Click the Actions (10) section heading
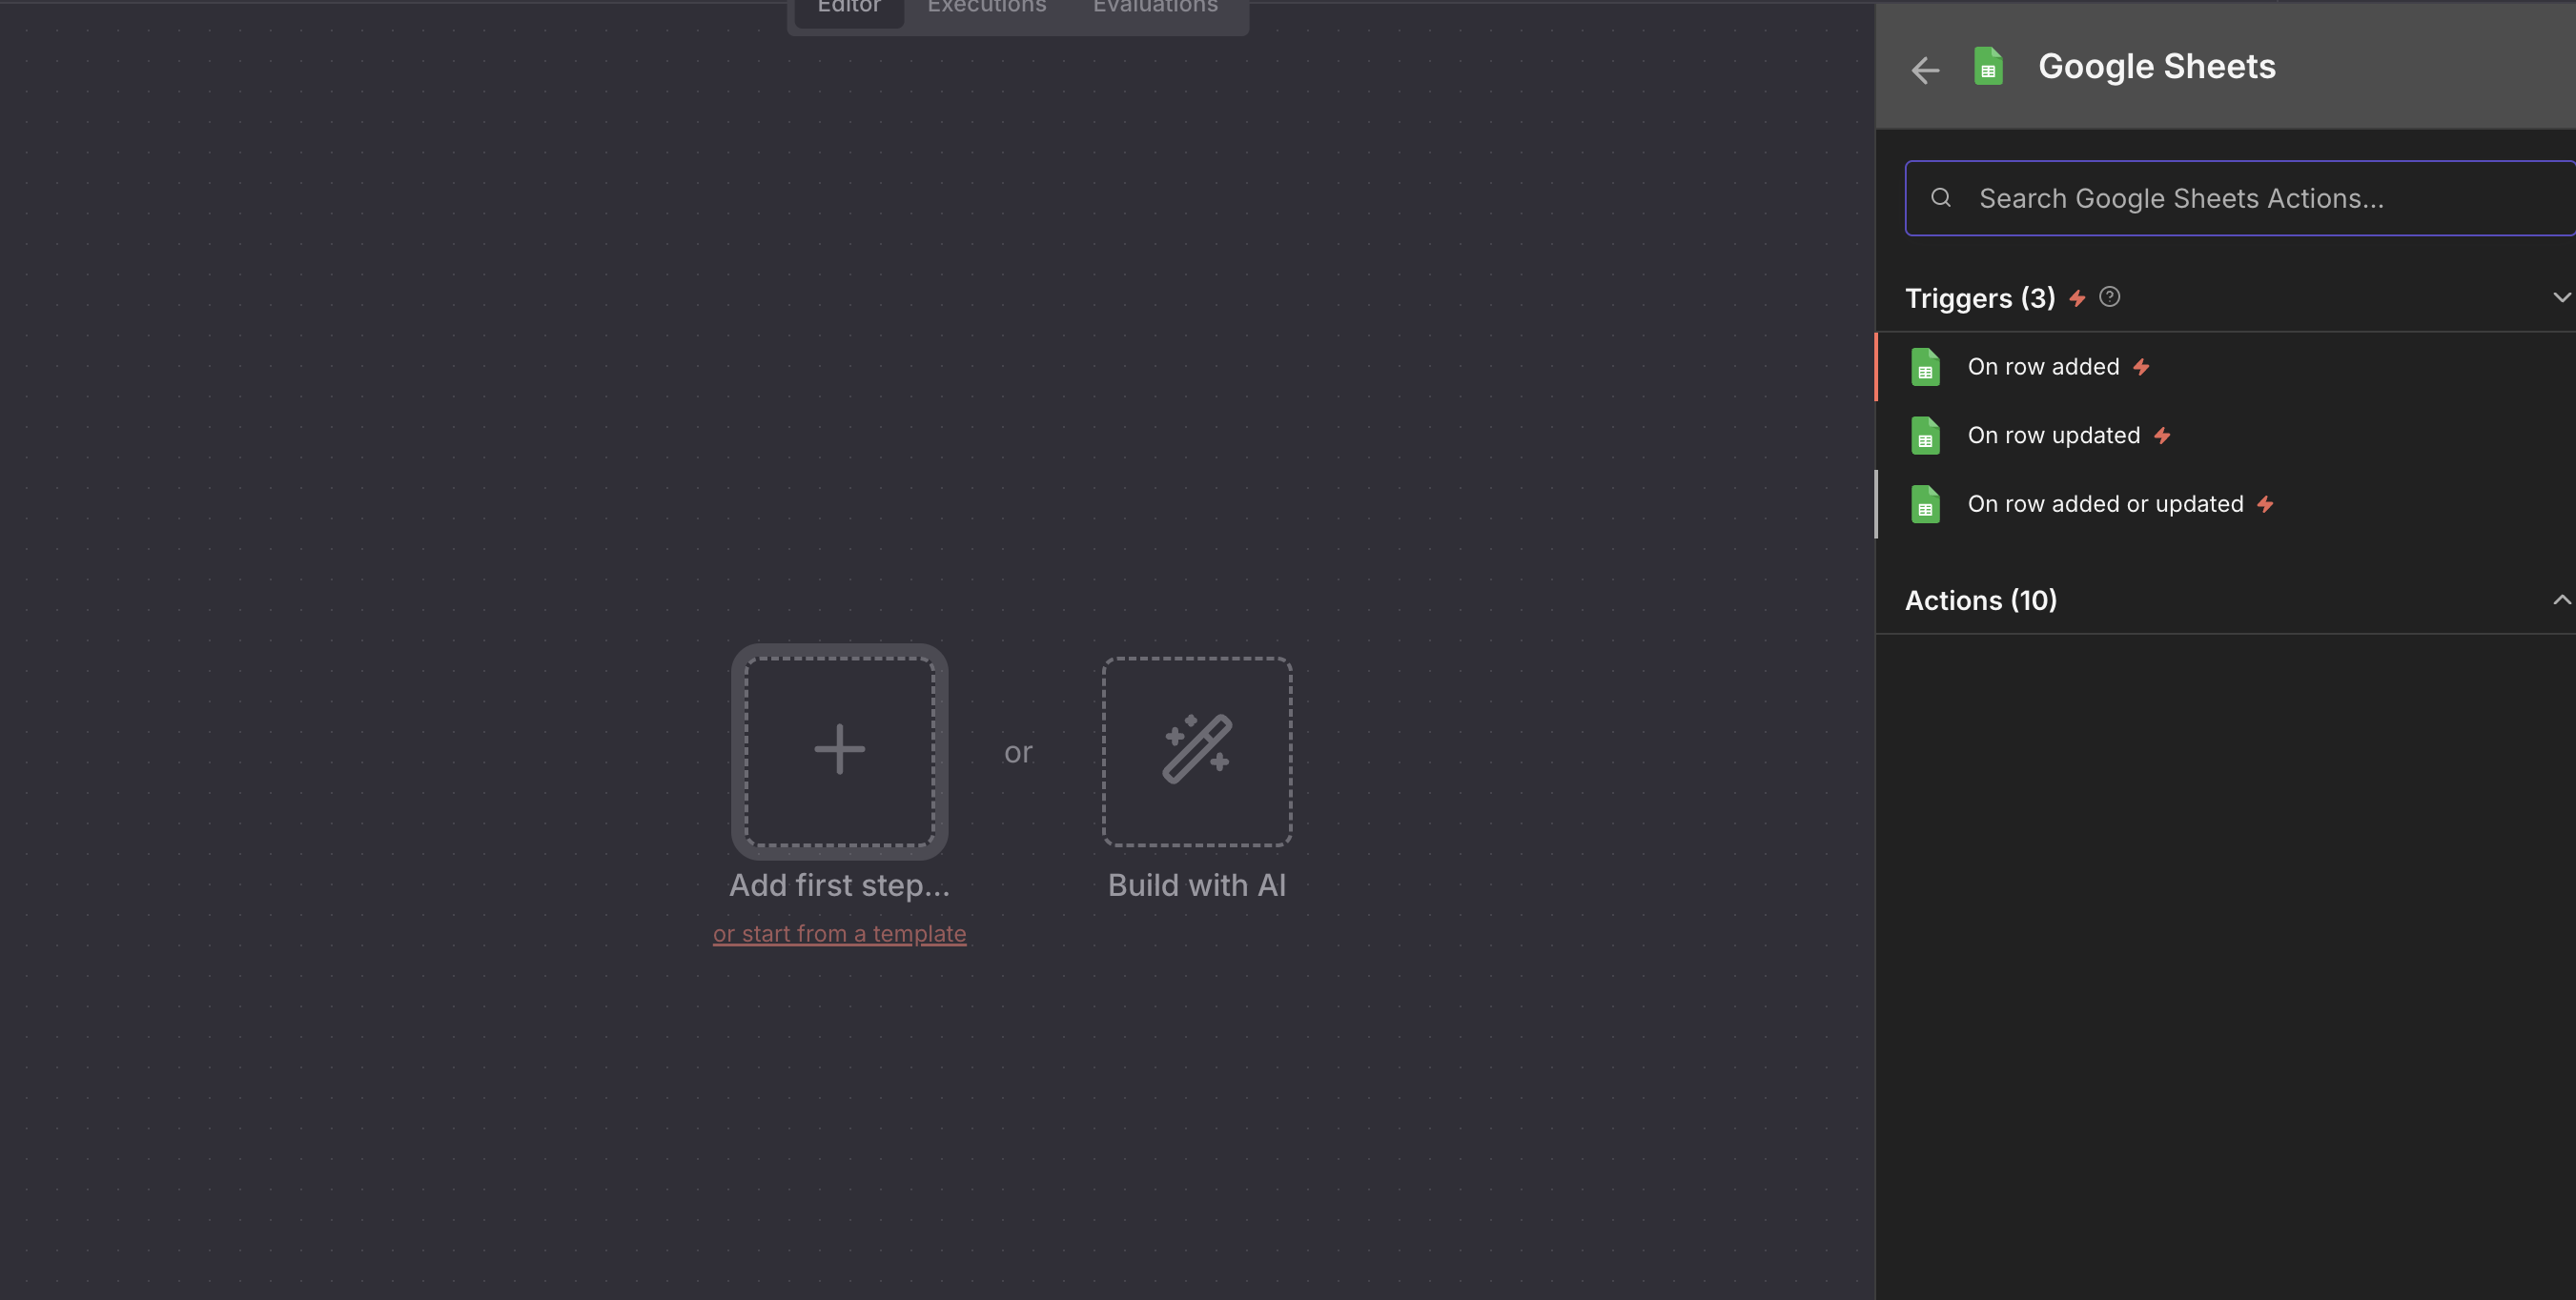This screenshot has width=2576, height=1300. click(1980, 600)
